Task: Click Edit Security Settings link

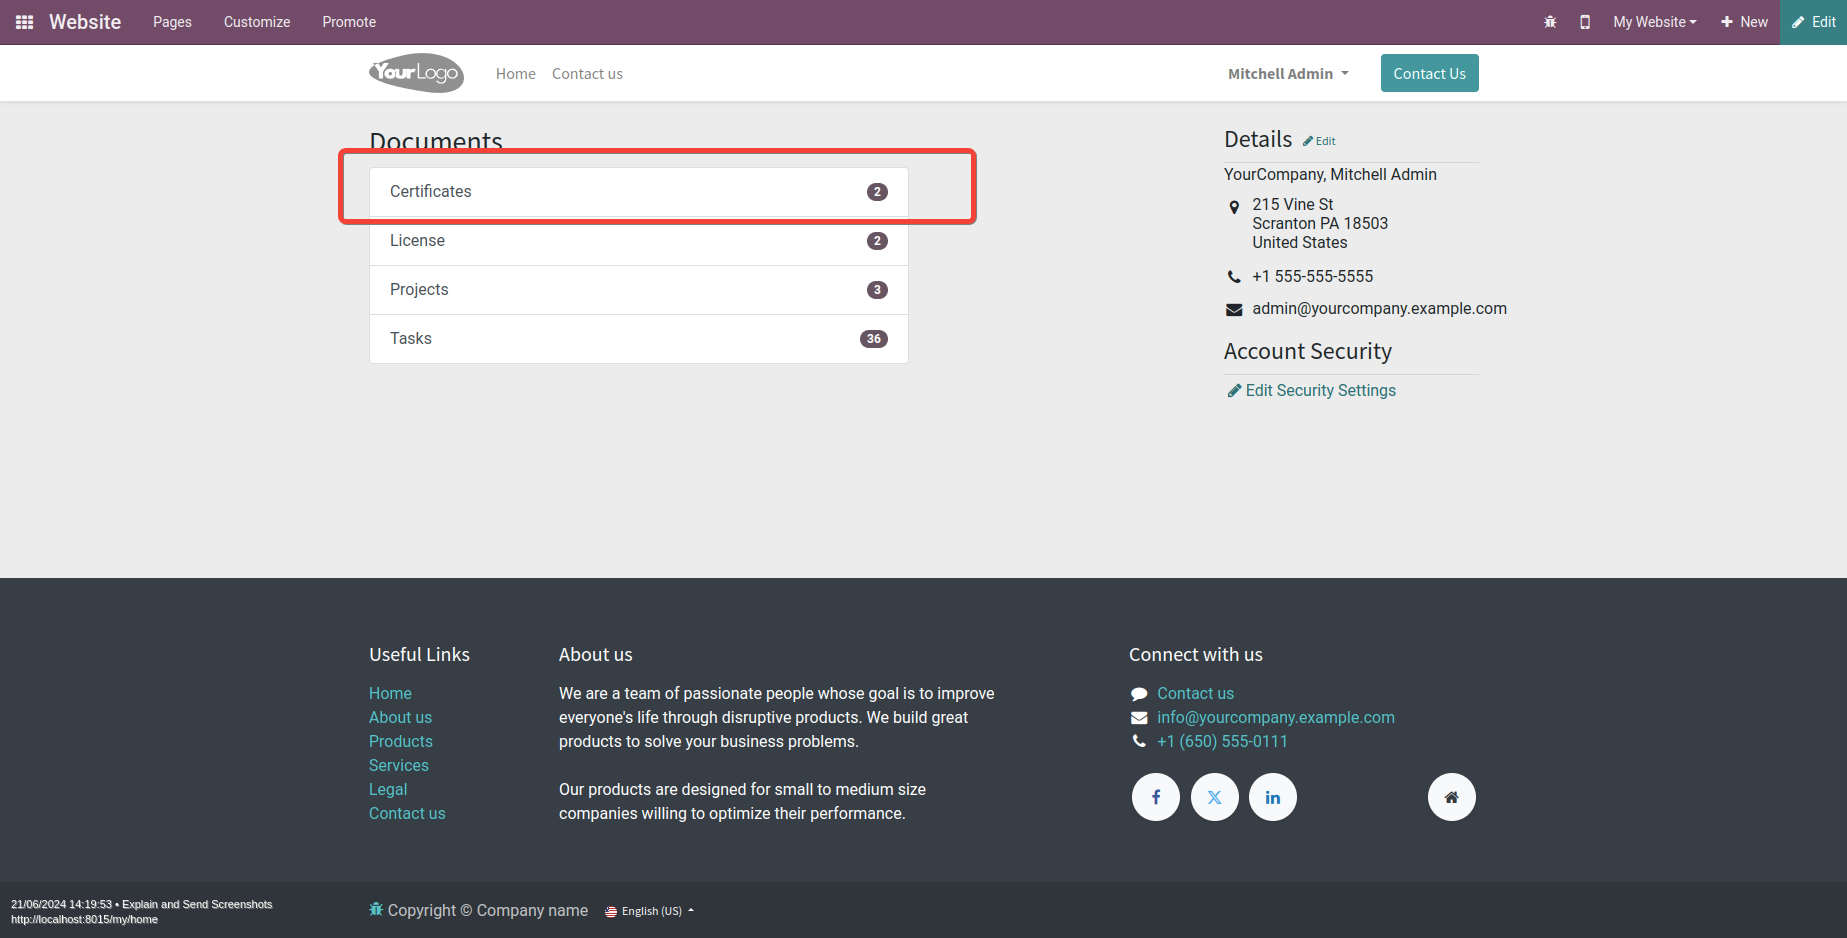Action: pos(1320,391)
